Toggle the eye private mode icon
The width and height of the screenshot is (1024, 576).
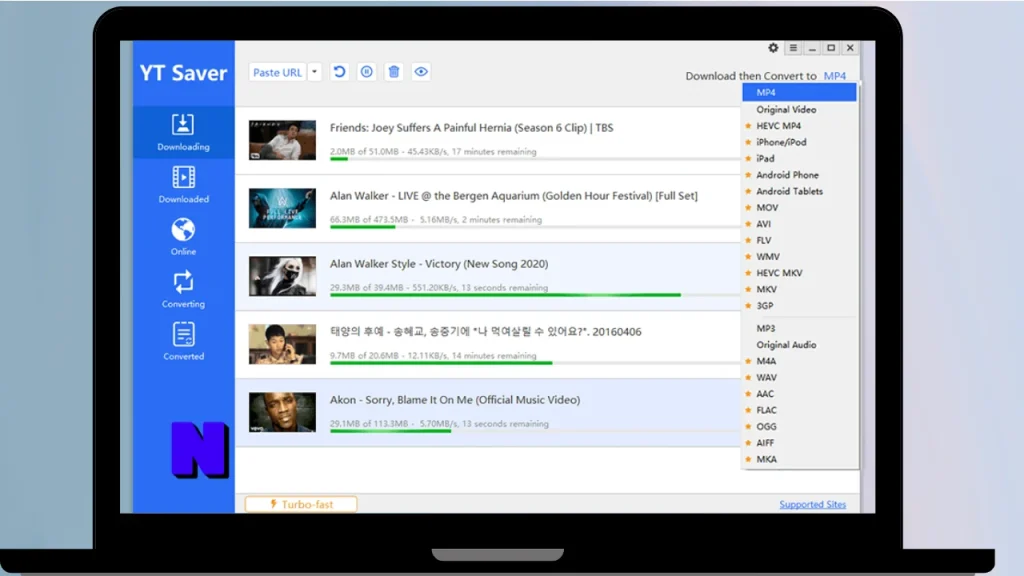coord(421,72)
